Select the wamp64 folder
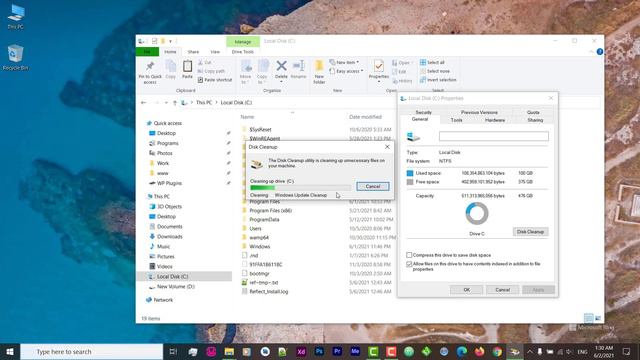The image size is (640, 360). click(259, 238)
